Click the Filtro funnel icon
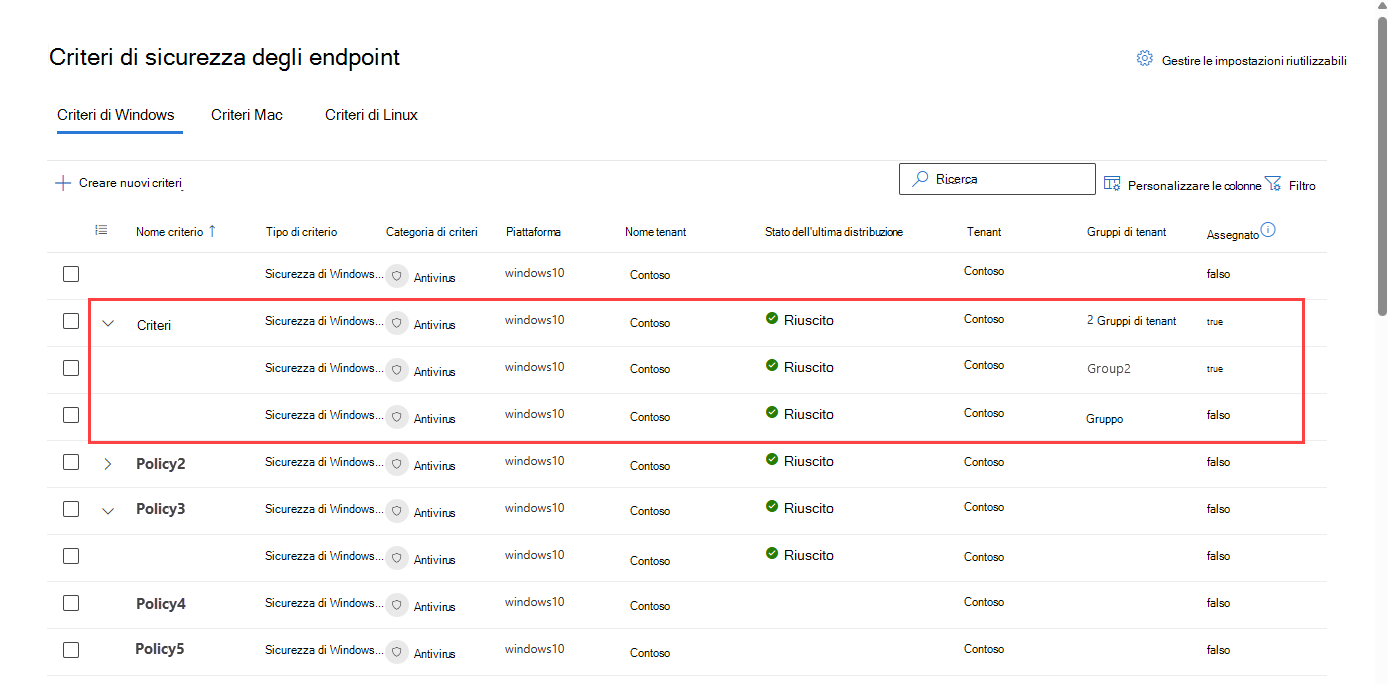 point(1272,184)
